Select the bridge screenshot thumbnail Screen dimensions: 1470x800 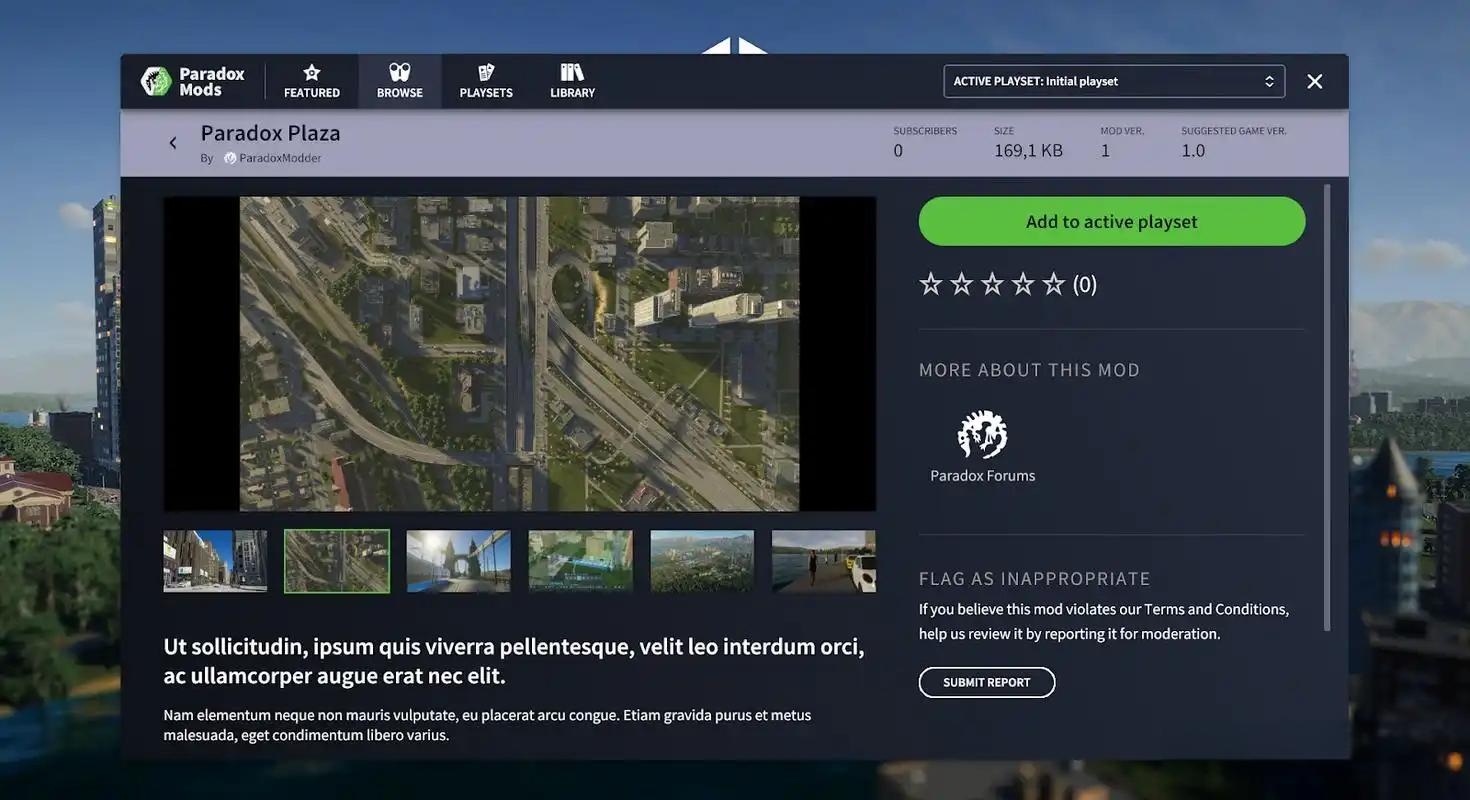coord(458,561)
